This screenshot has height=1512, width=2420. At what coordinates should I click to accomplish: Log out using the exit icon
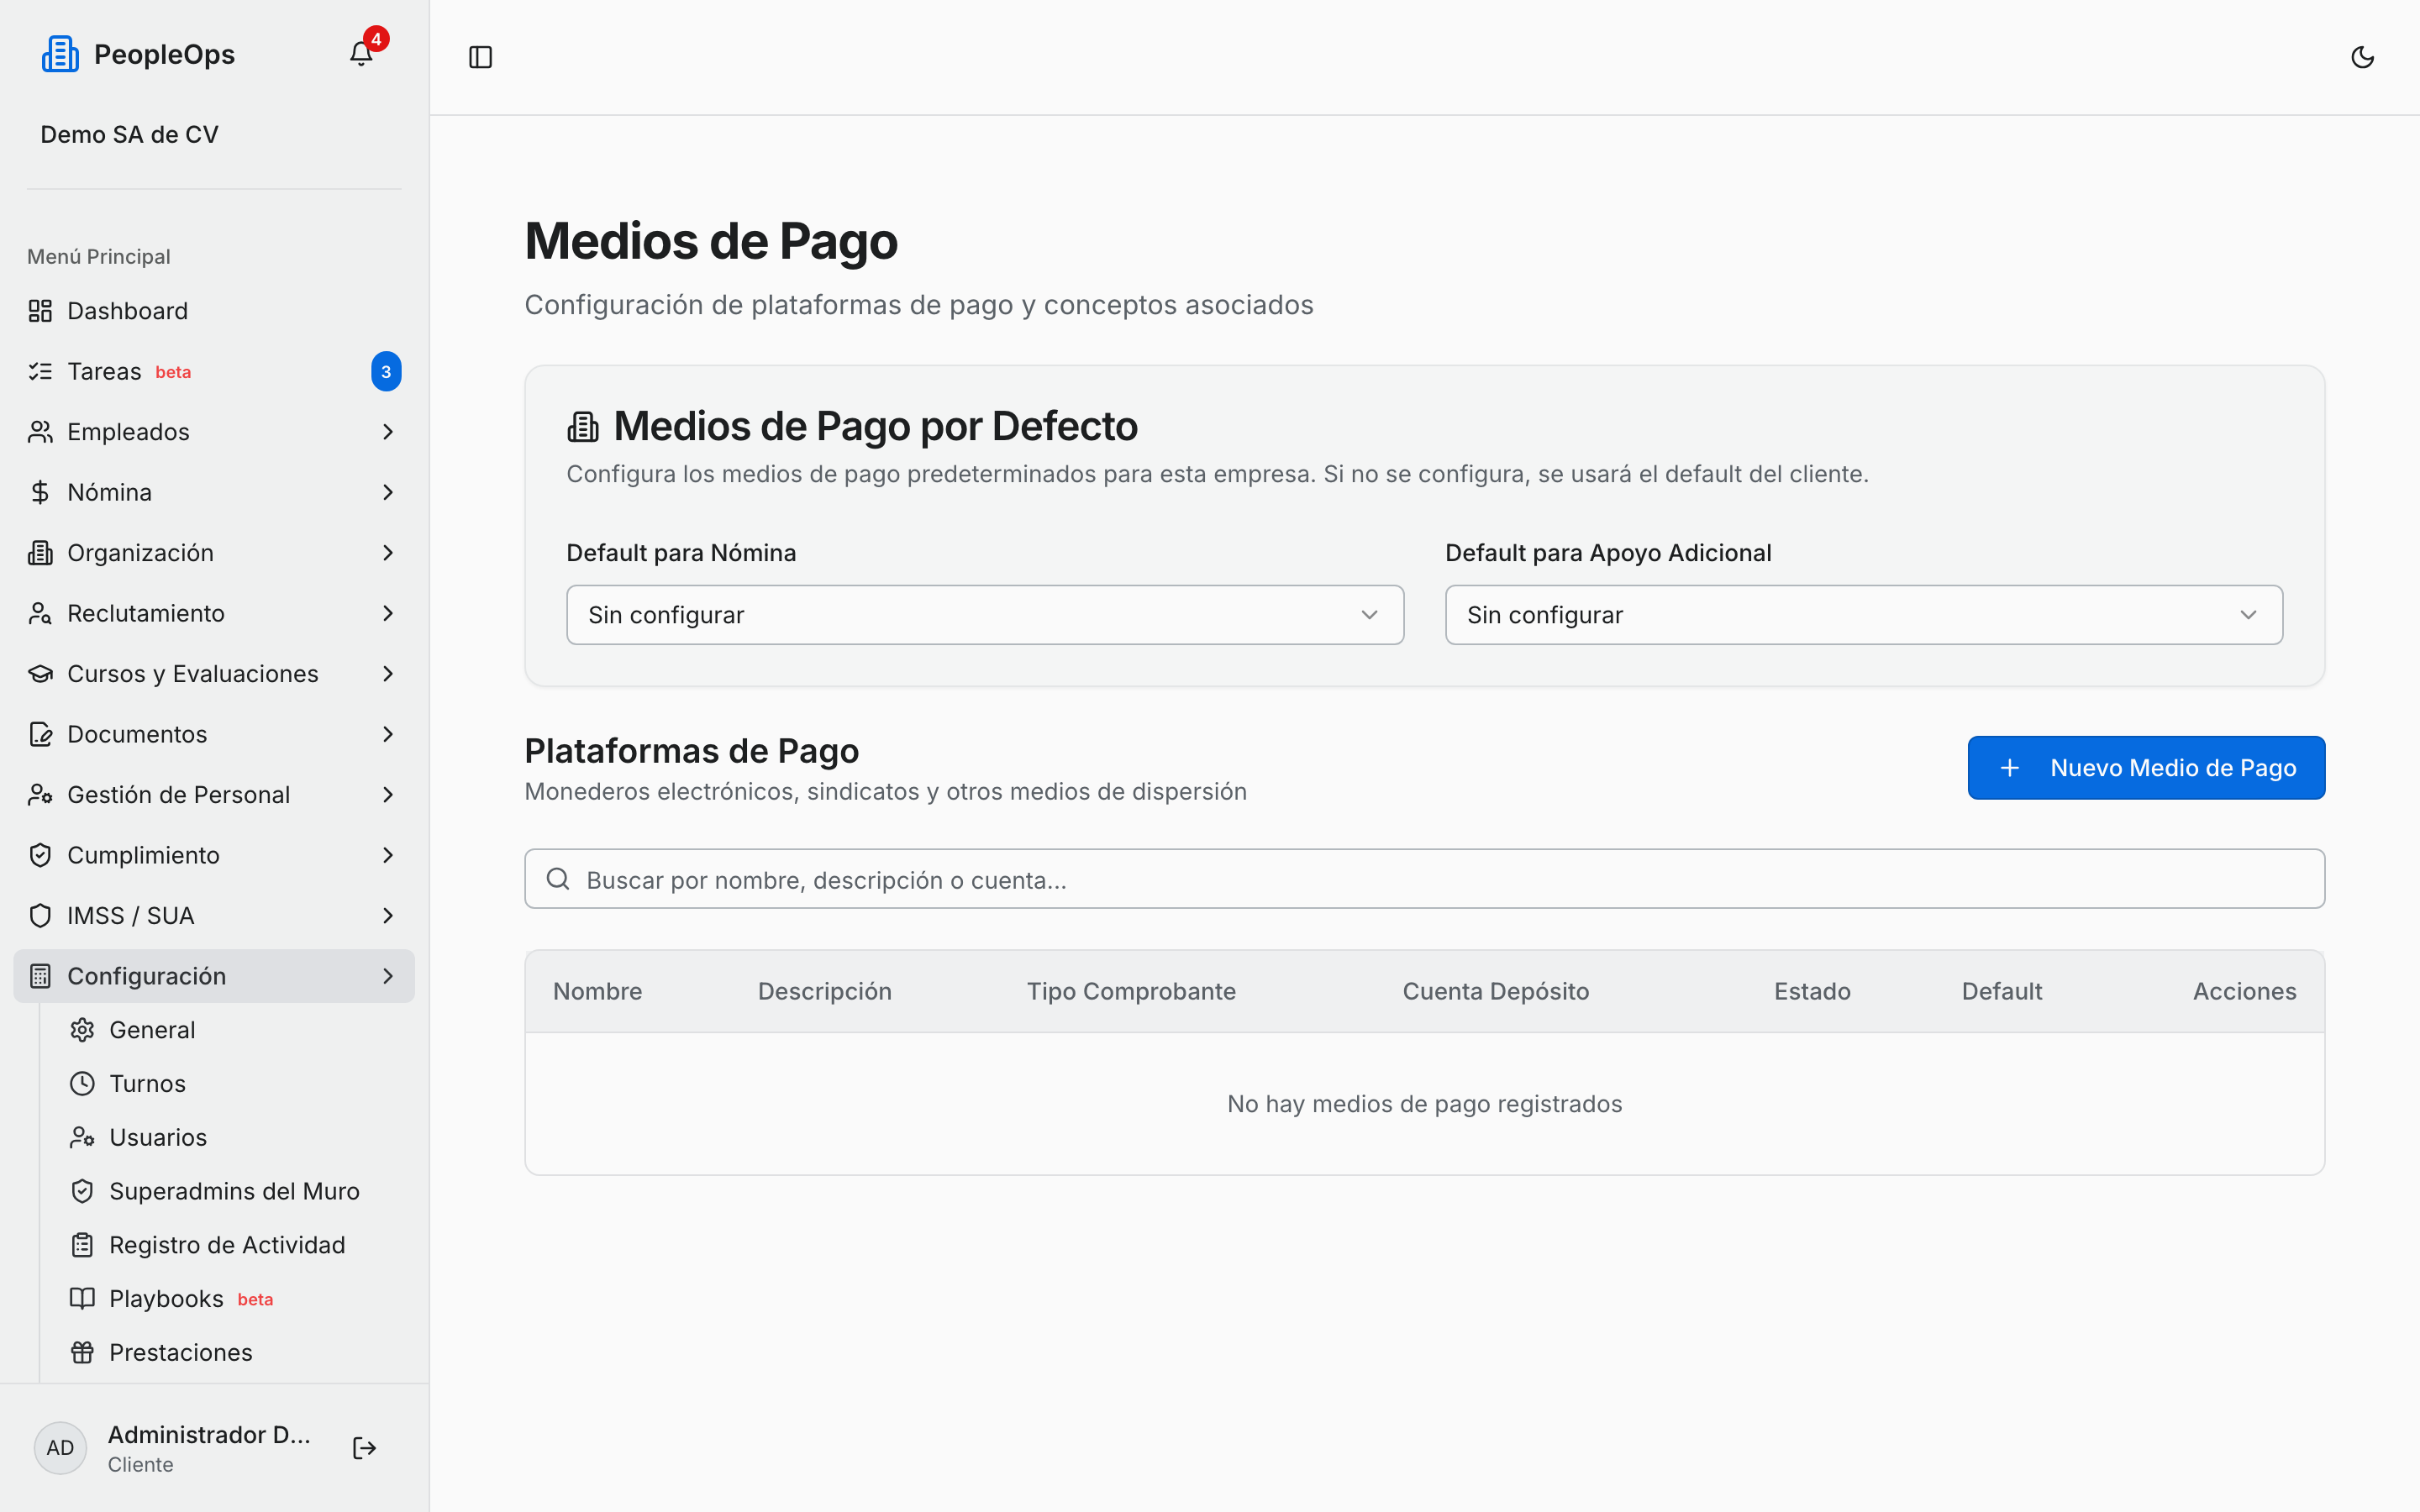364,1448
